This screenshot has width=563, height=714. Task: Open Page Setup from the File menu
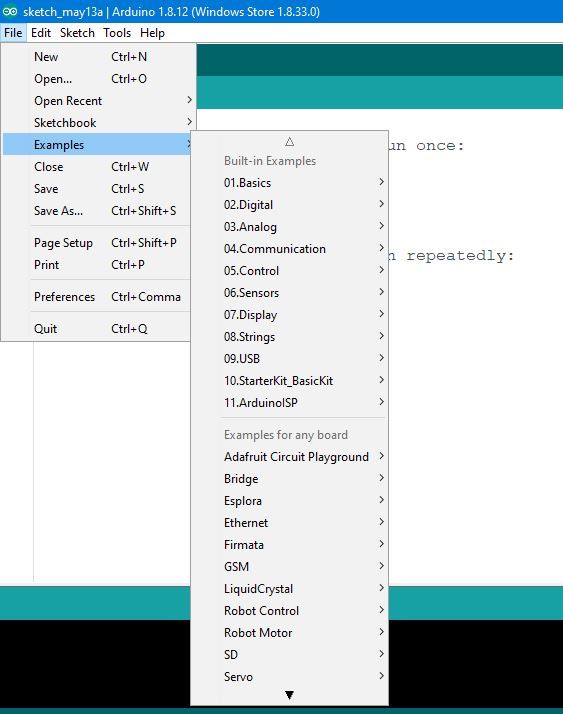[x=97, y=243]
